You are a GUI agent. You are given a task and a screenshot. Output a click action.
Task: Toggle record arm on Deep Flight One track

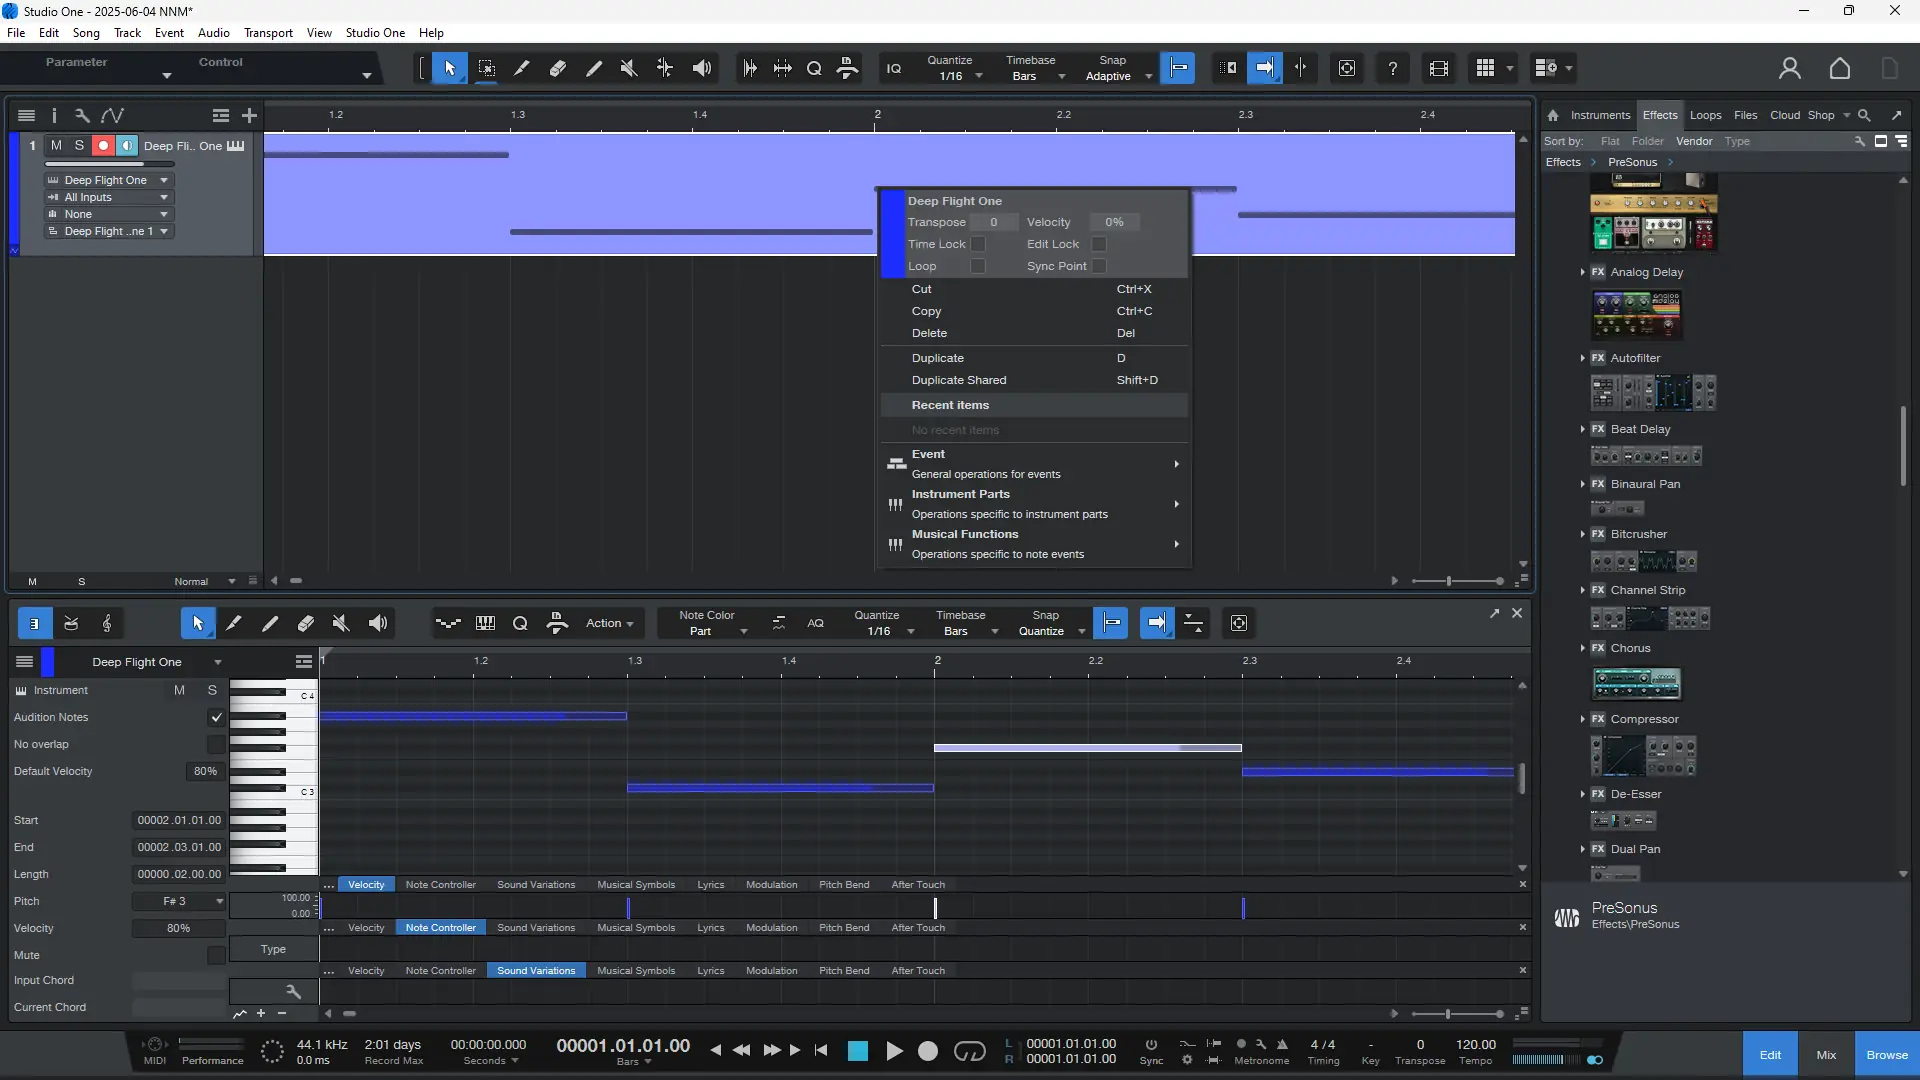(x=103, y=146)
